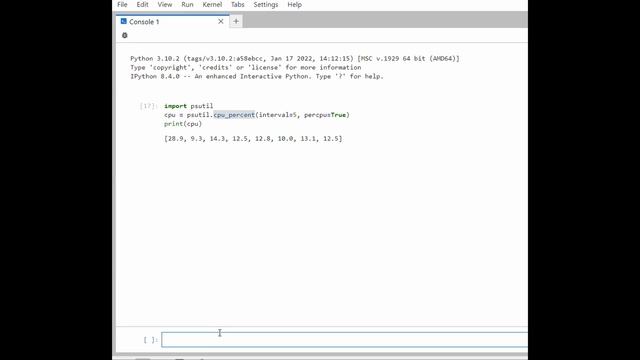Image resolution: width=640 pixels, height=360 pixels.
Task: Click the empty '[ ]:' input prompt
Action: (x=150, y=340)
